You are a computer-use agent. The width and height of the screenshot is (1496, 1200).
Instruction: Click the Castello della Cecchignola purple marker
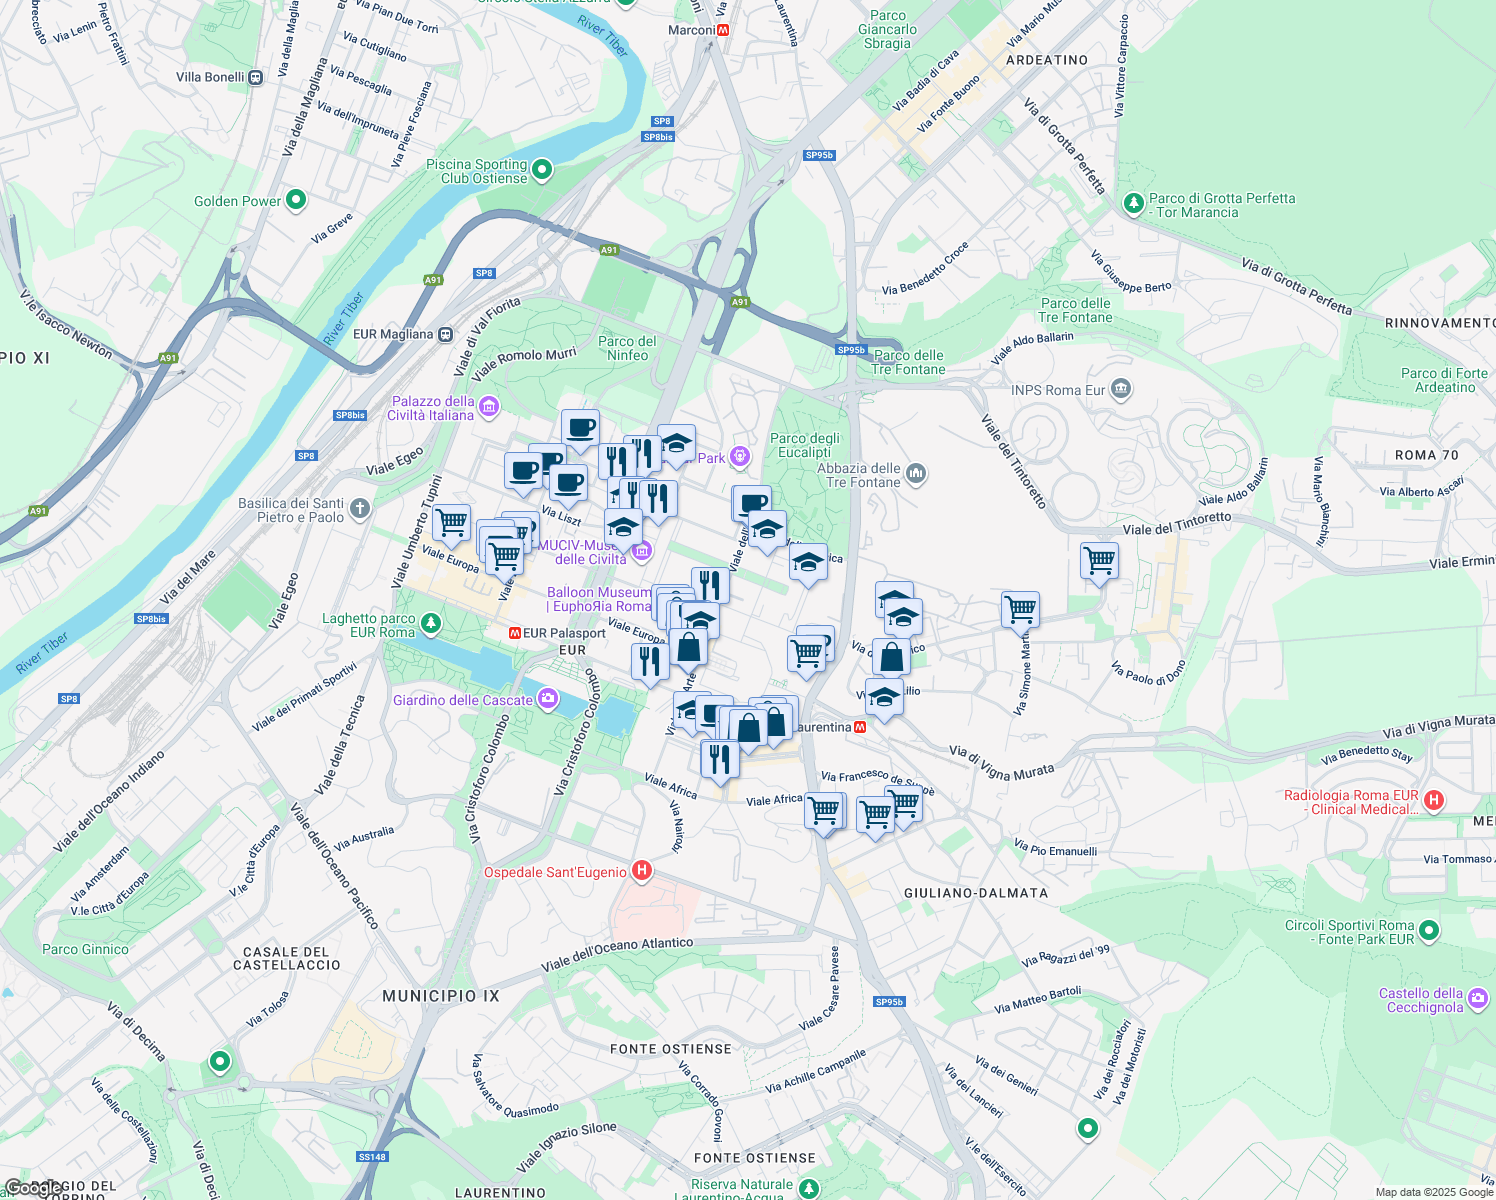click(1477, 999)
